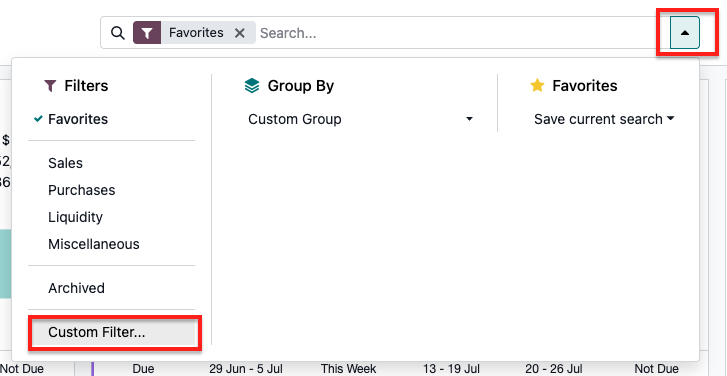This screenshot has height=376, width=727.
Task: Expand Save current search
Action: click(604, 119)
